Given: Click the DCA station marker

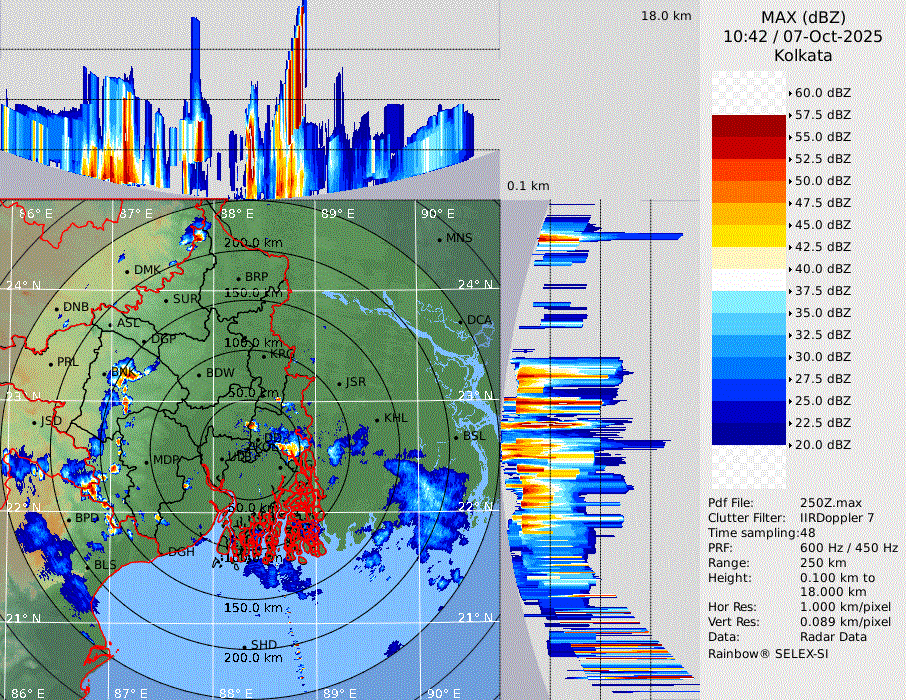Looking at the screenshot, I should click(x=461, y=321).
